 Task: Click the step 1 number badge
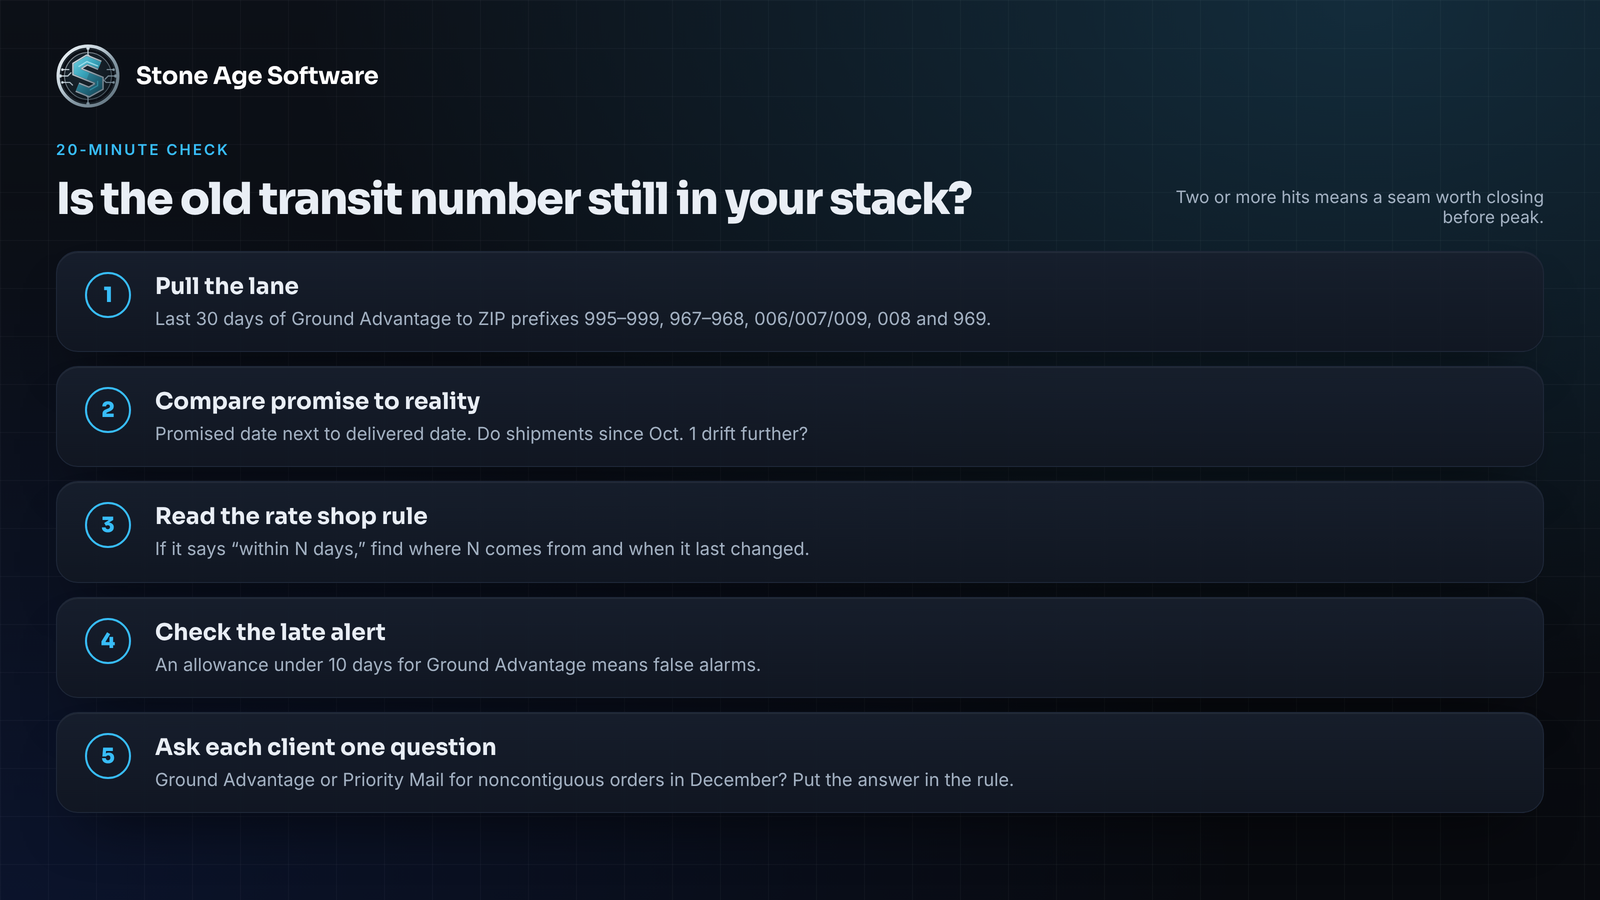click(108, 295)
